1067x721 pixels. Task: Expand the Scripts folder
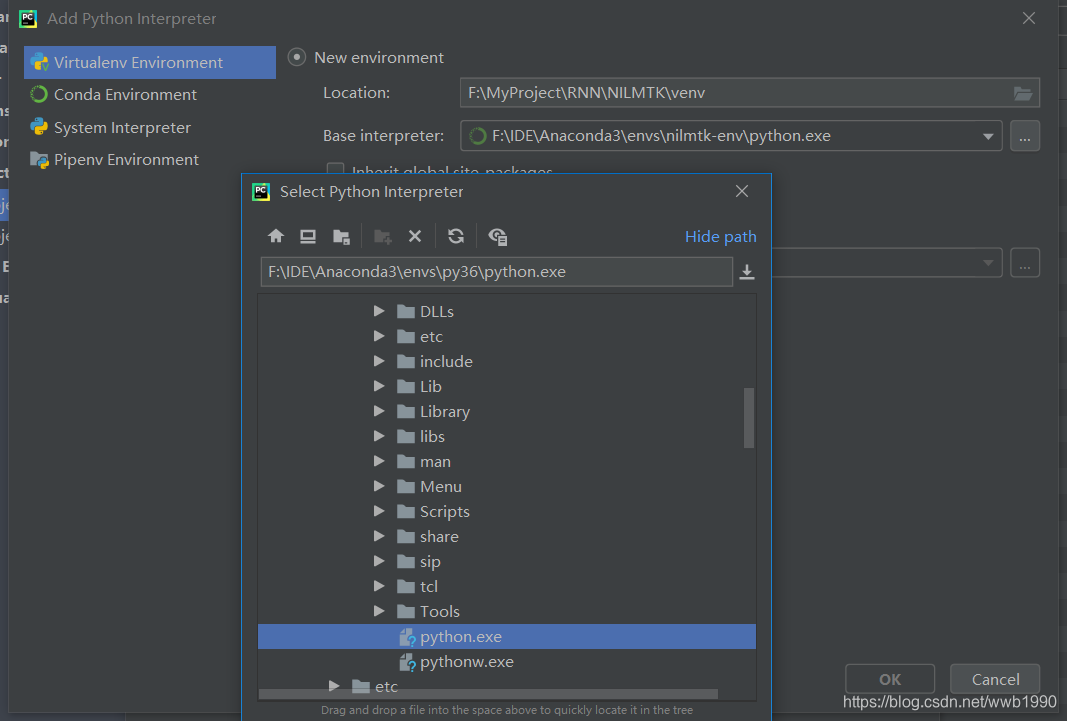(x=379, y=512)
